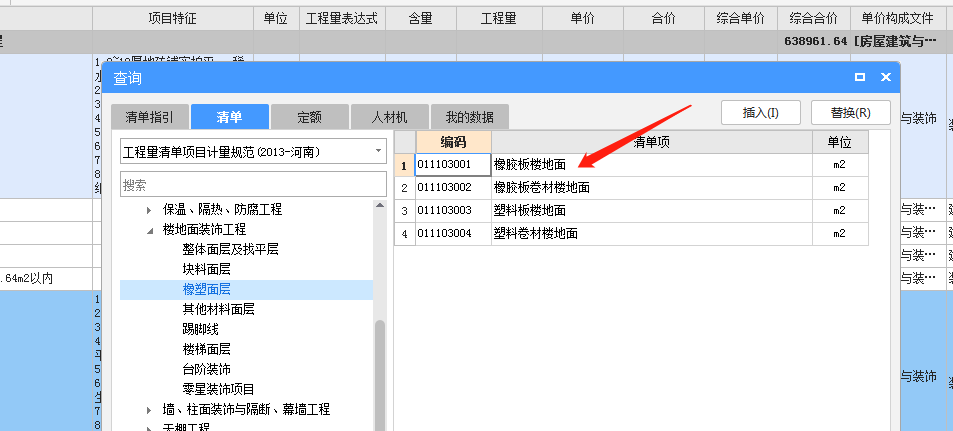
Task: Expand the 墙、柱面装饰与隔断、幕墙工程 node
Action: pyautogui.click(x=150, y=410)
